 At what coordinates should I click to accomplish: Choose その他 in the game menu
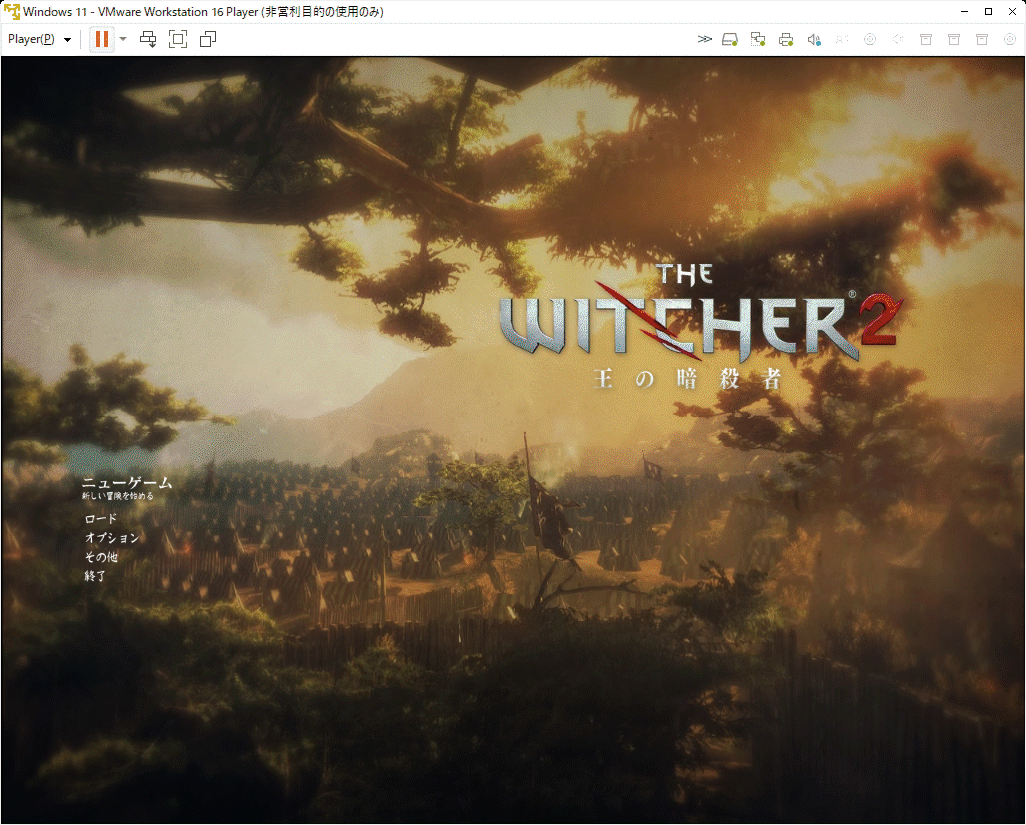pyautogui.click(x=101, y=557)
